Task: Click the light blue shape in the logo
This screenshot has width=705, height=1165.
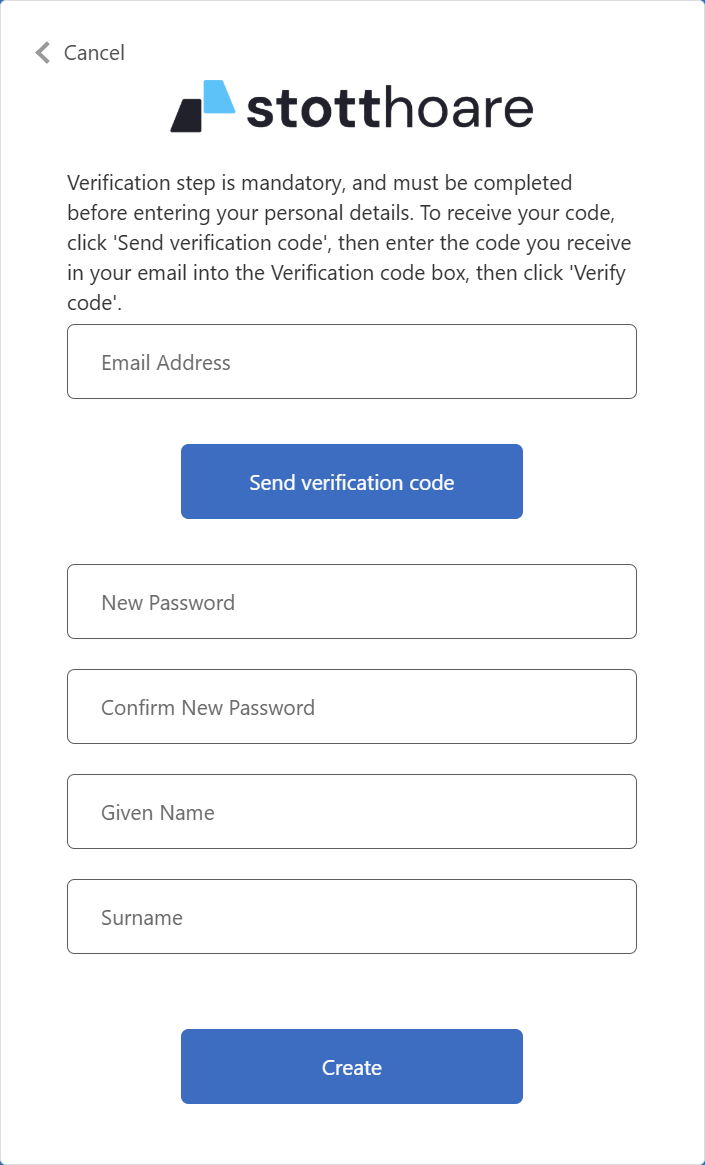Action: tap(220, 96)
